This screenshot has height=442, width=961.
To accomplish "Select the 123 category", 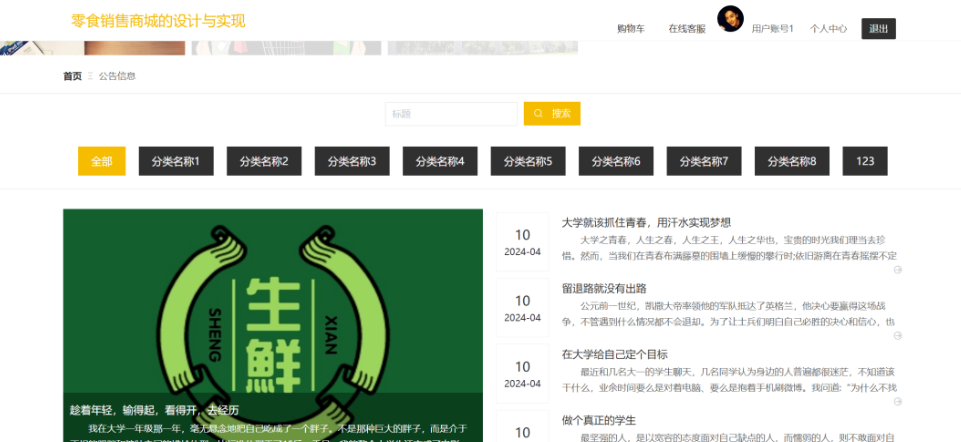I will [865, 161].
